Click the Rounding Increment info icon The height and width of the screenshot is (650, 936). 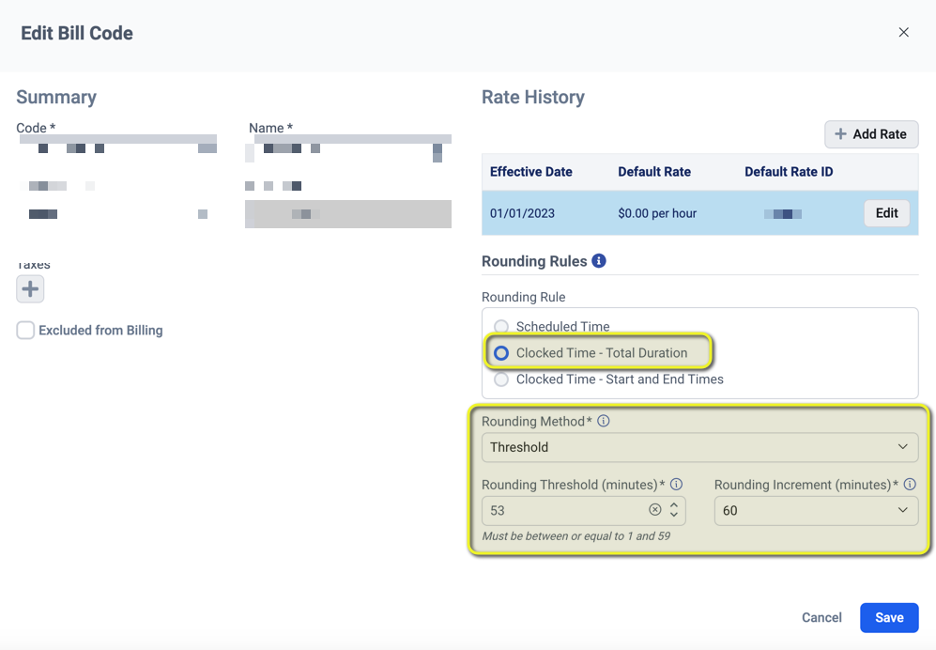coord(910,484)
